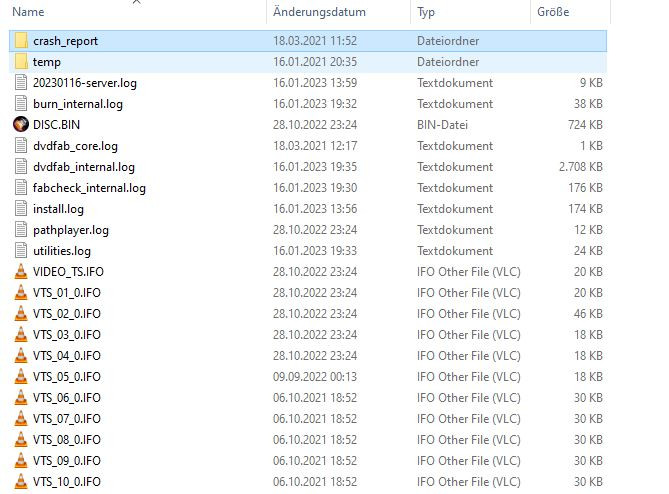
Task: Click the VLC cone icon of VIDEO_TS.IFO
Action: (21, 272)
